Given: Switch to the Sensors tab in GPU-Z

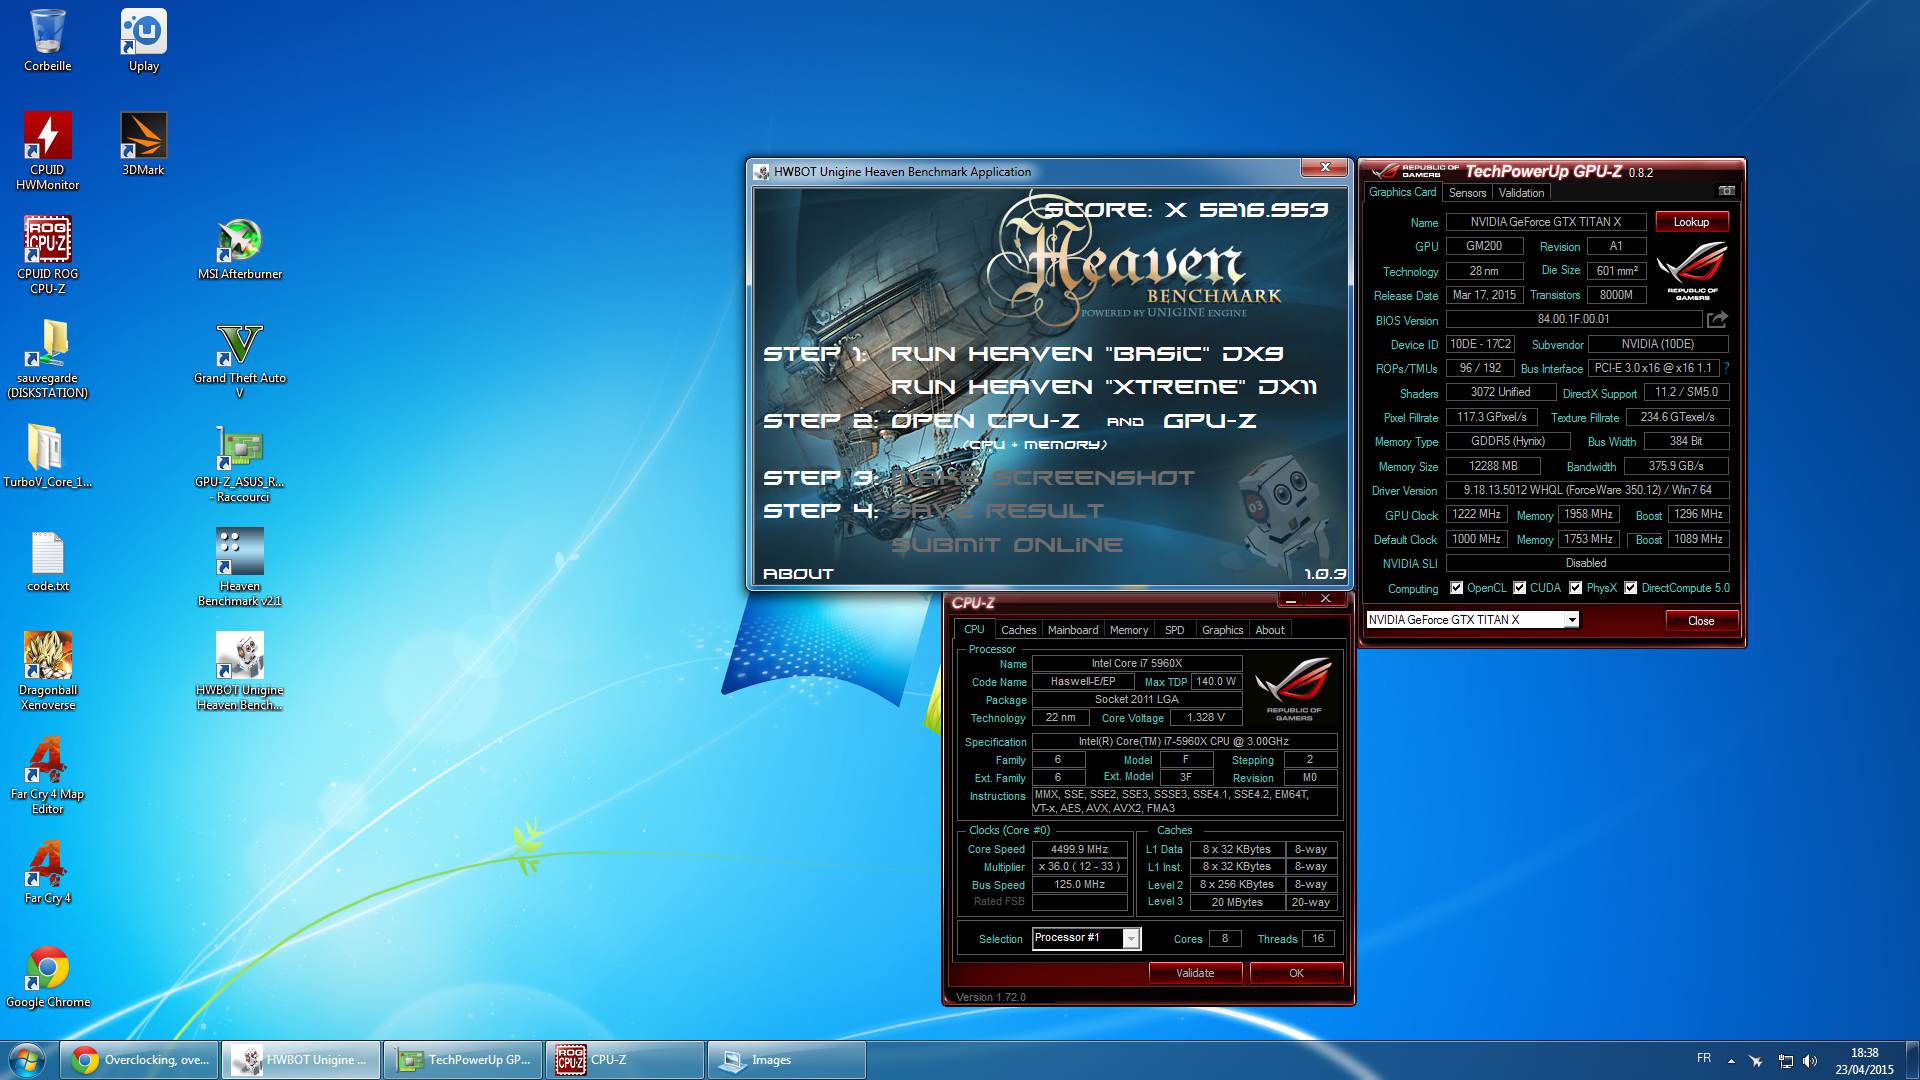Looking at the screenshot, I should coord(1467,193).
